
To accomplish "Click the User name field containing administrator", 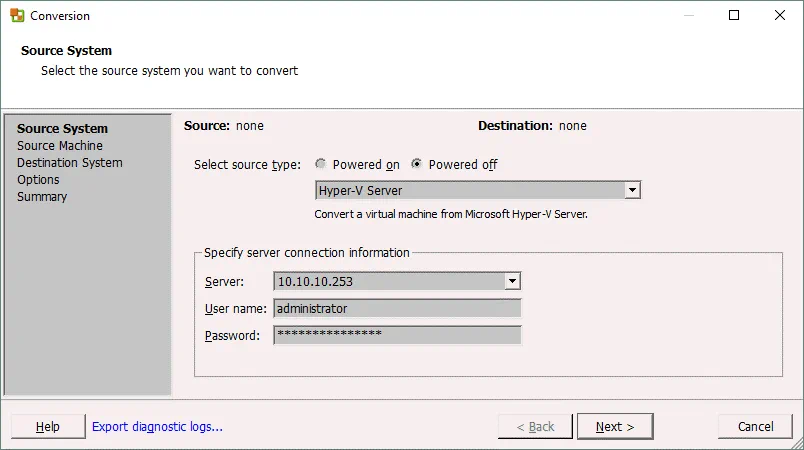I will (397, 309).
